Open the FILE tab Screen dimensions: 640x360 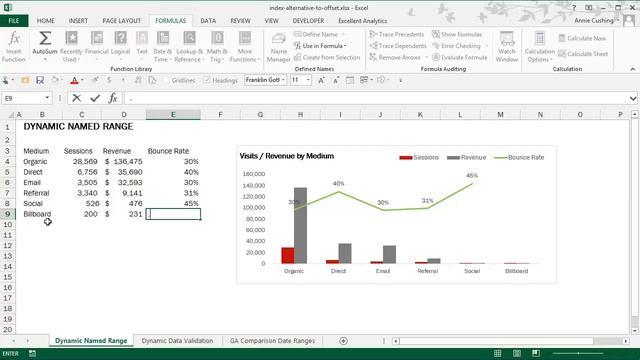pyautogui.click(x=14, y=21)
